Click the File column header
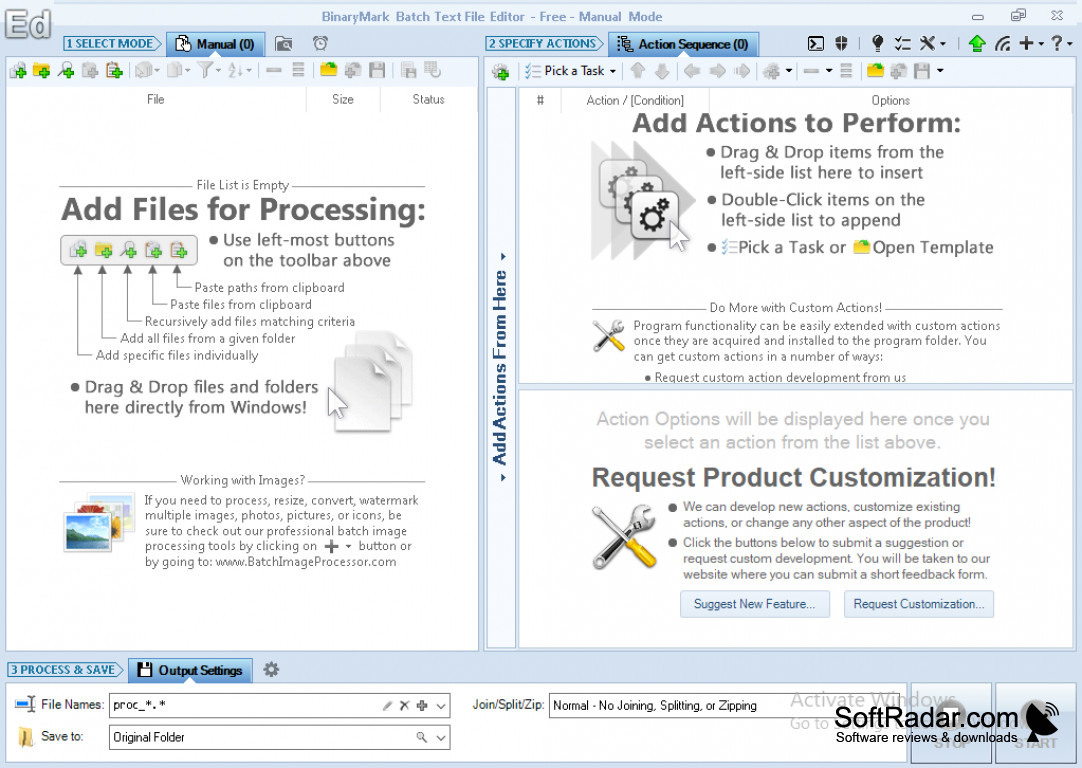Screen dimensions: 1082x768 [156, 99]
